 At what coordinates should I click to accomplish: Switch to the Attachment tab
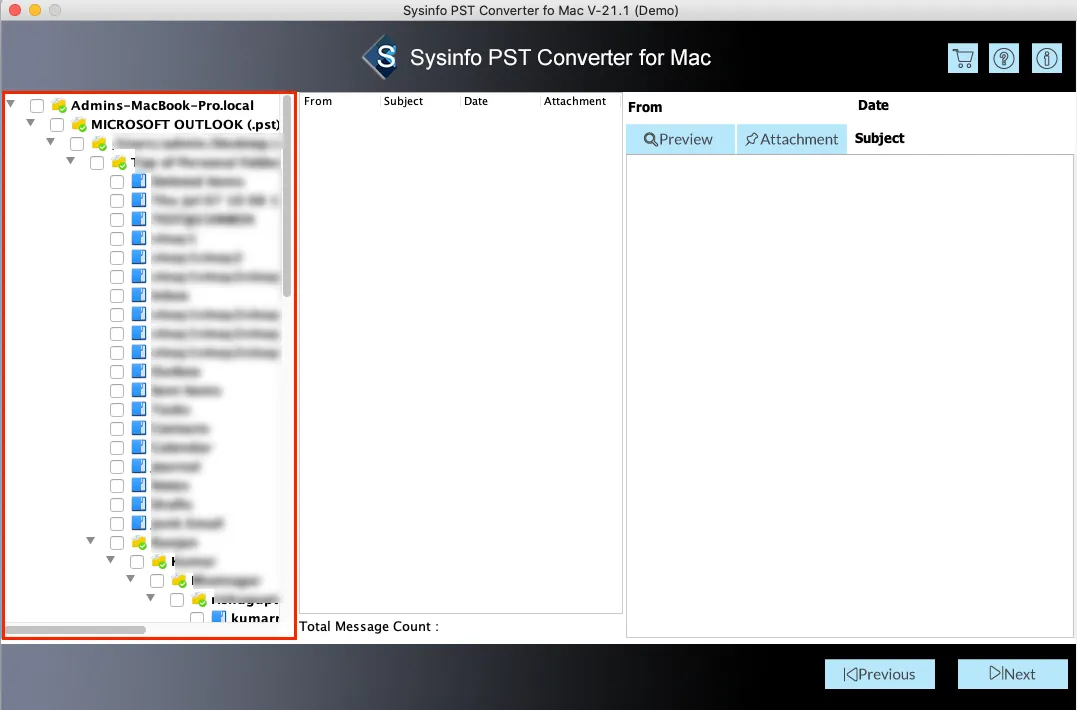(x=792, y=139)
